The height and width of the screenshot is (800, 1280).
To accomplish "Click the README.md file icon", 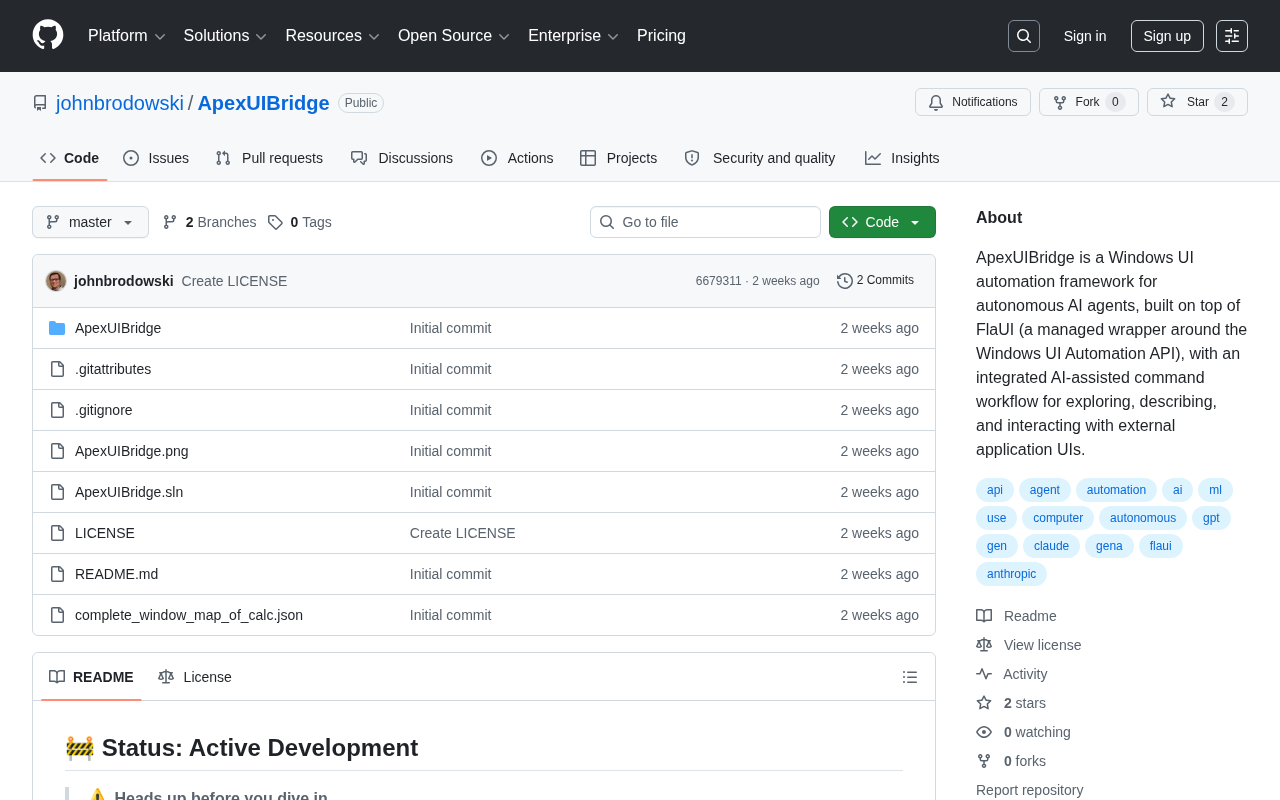I will pyautogui.click(x=57, y=574).
